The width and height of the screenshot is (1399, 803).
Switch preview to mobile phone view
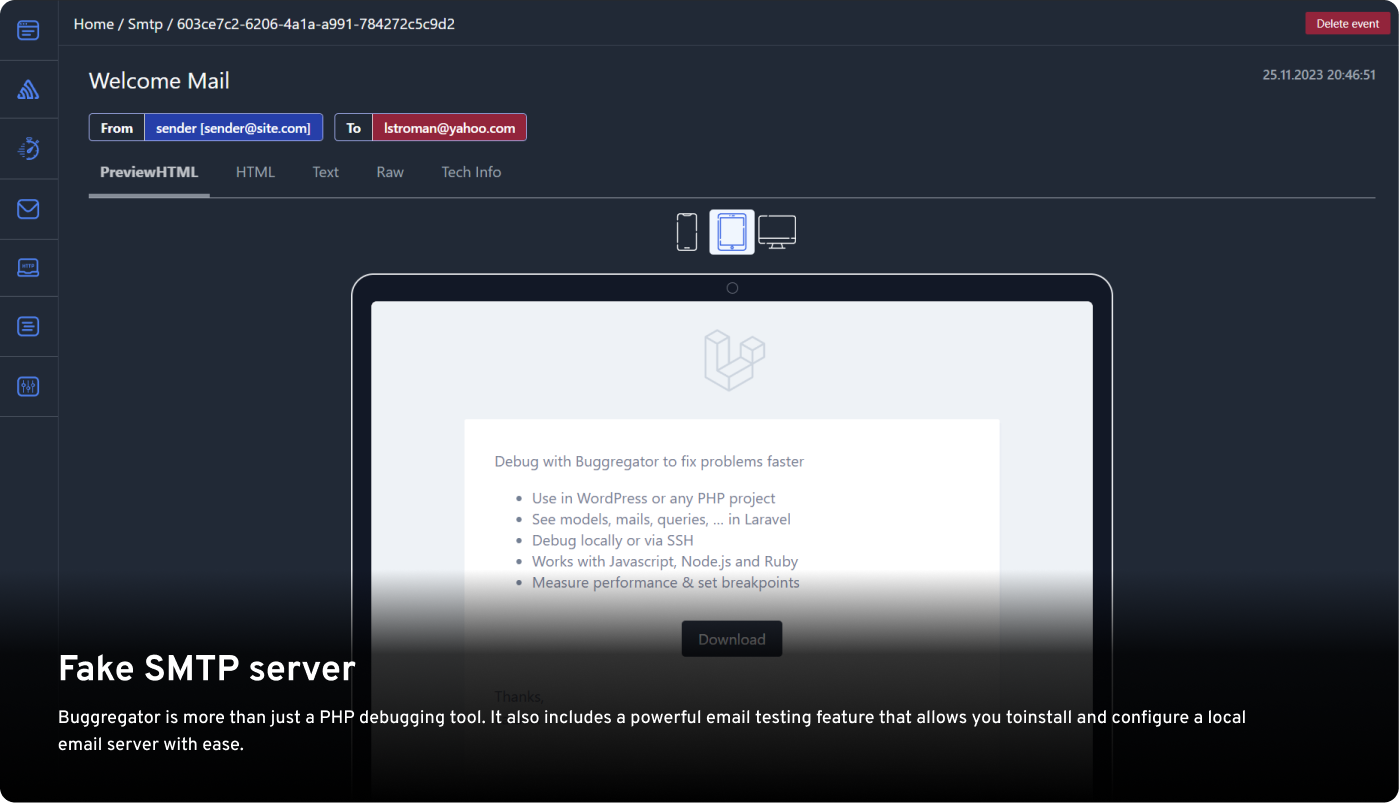pyautogui.click(x=687, y=230)
